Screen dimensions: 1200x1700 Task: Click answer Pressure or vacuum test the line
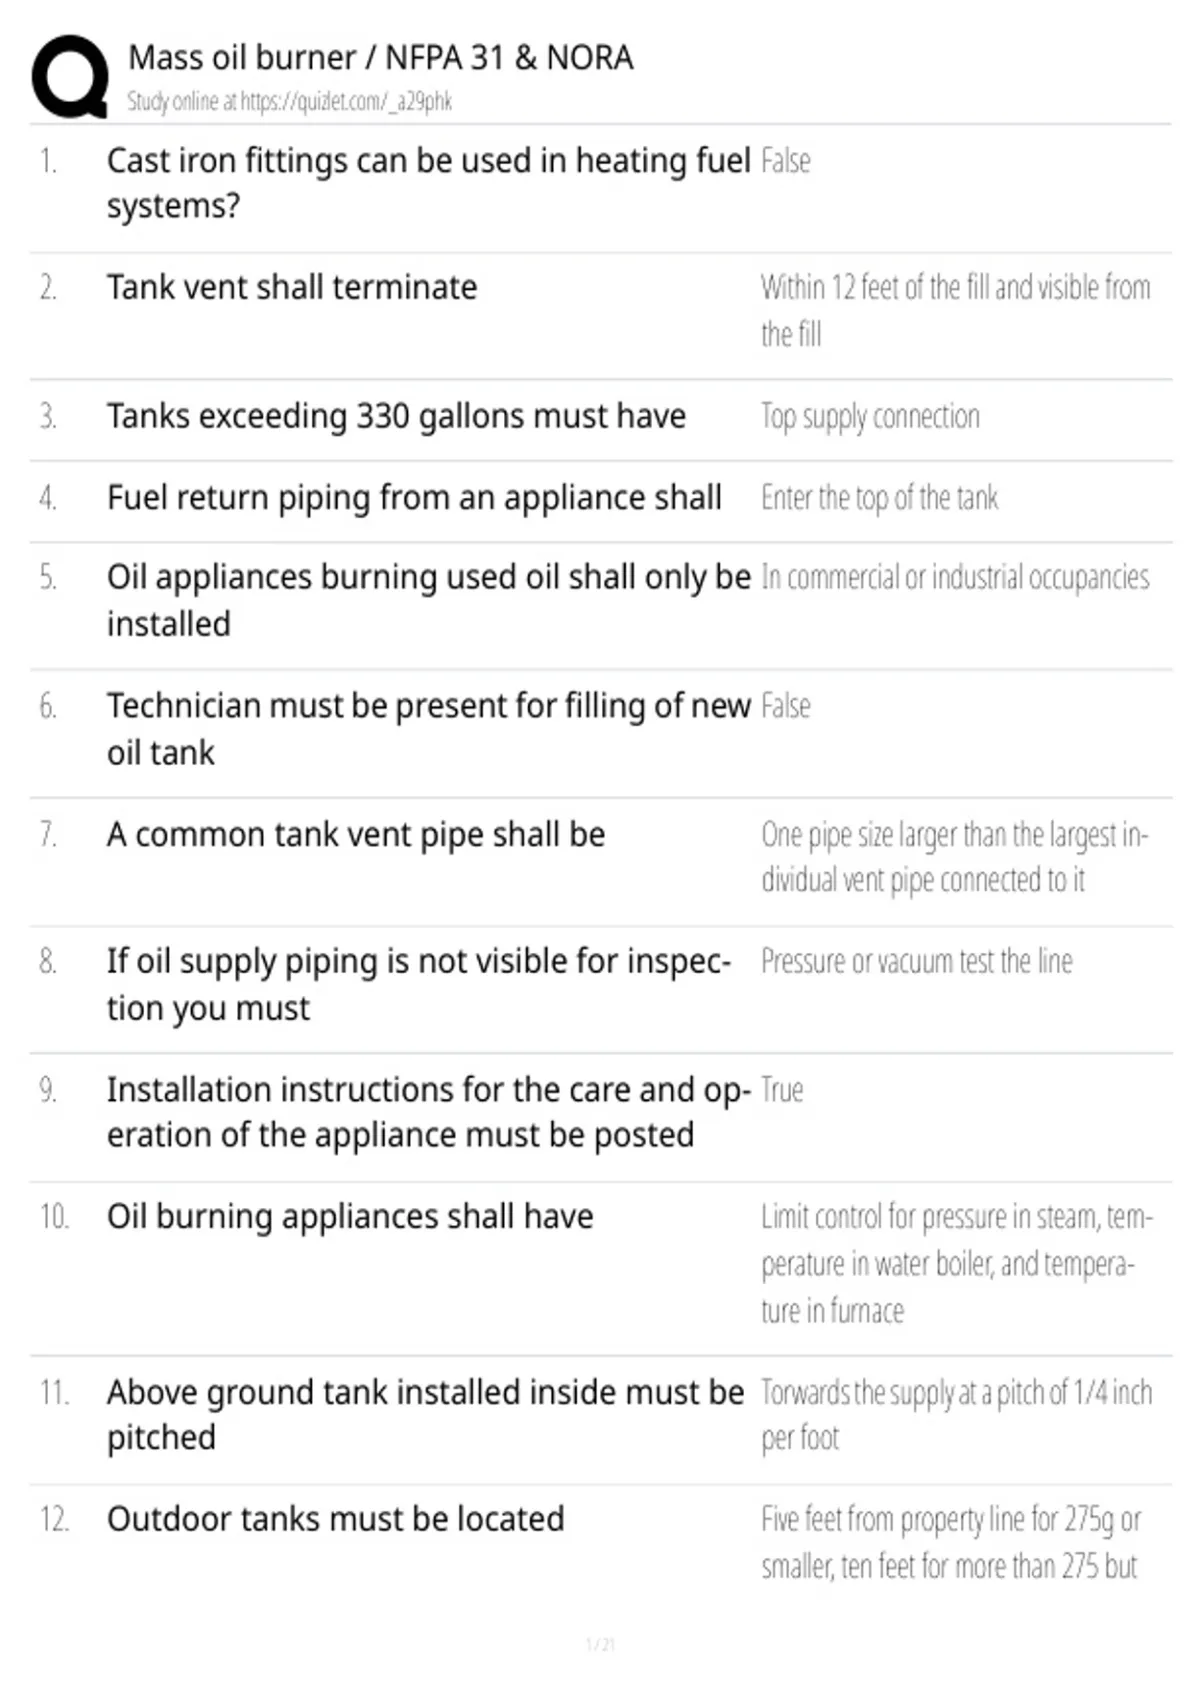(x=917, y=962)
